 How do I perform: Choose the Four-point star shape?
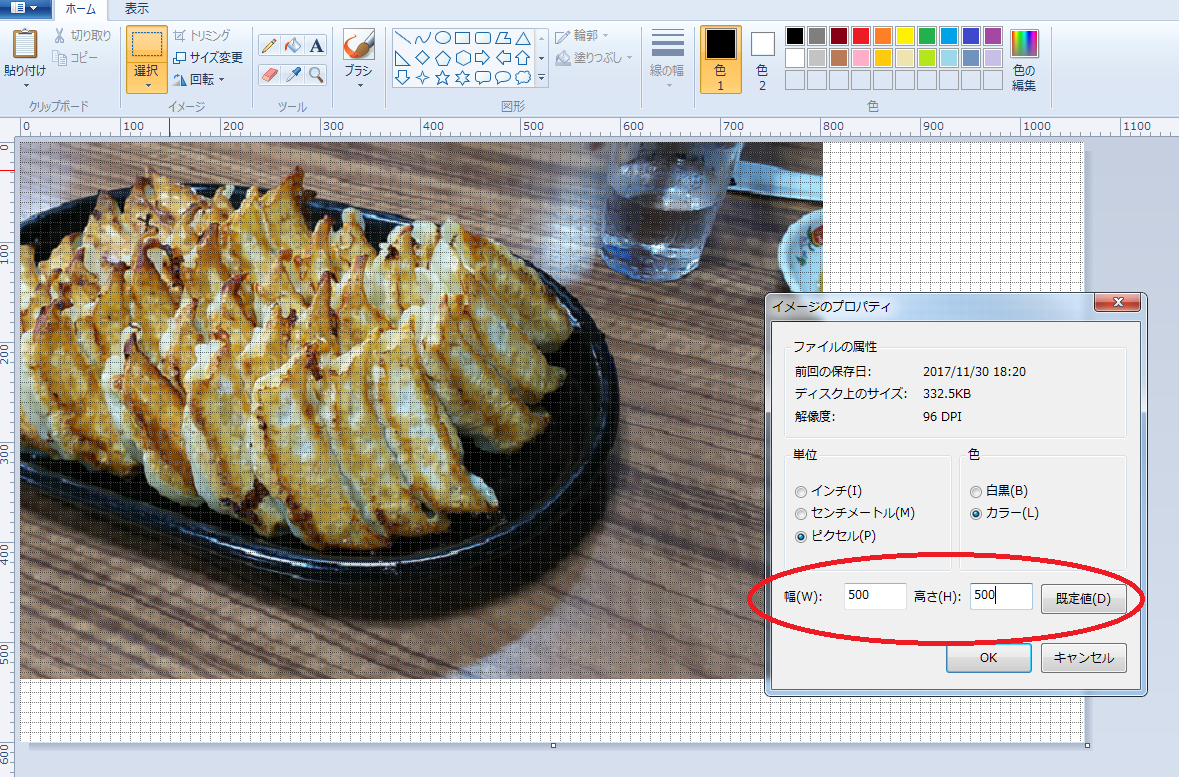(x=423, y=77)
